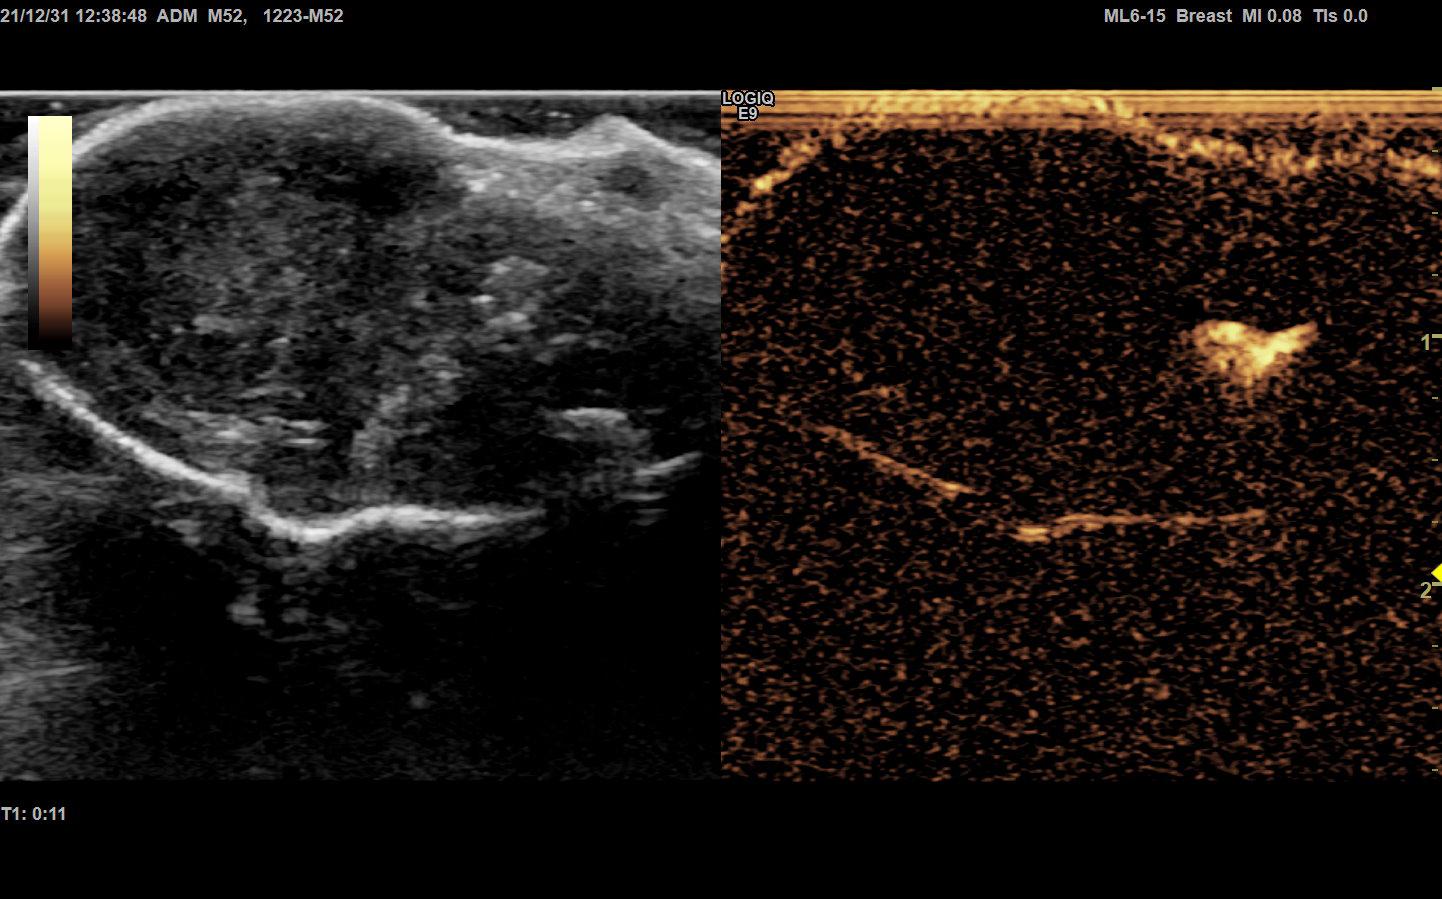Click the ML6-15 probe label
This screenshot has height=899, width=1442.
click(1134, 16)
